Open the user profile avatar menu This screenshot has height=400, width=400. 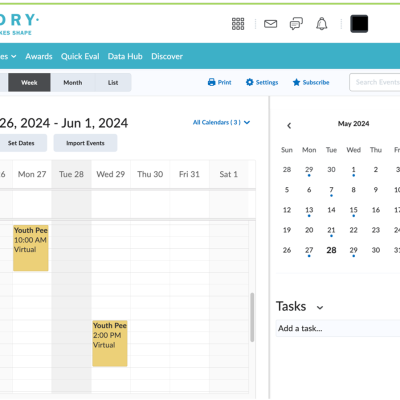(x=359, y=24)
